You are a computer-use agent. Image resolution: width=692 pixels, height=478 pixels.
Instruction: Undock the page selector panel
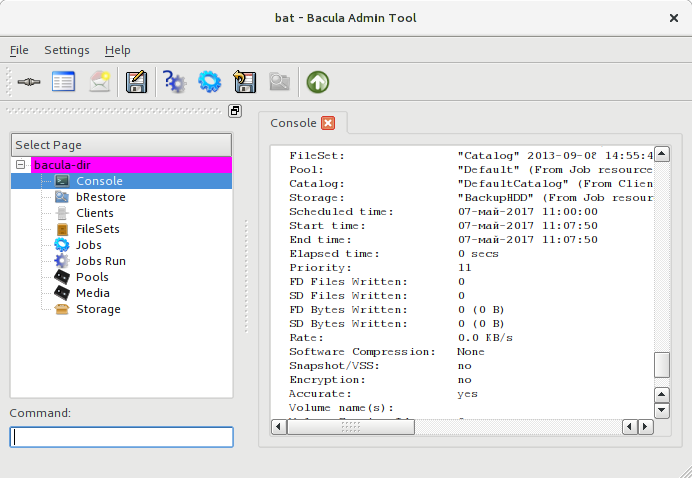235,111
